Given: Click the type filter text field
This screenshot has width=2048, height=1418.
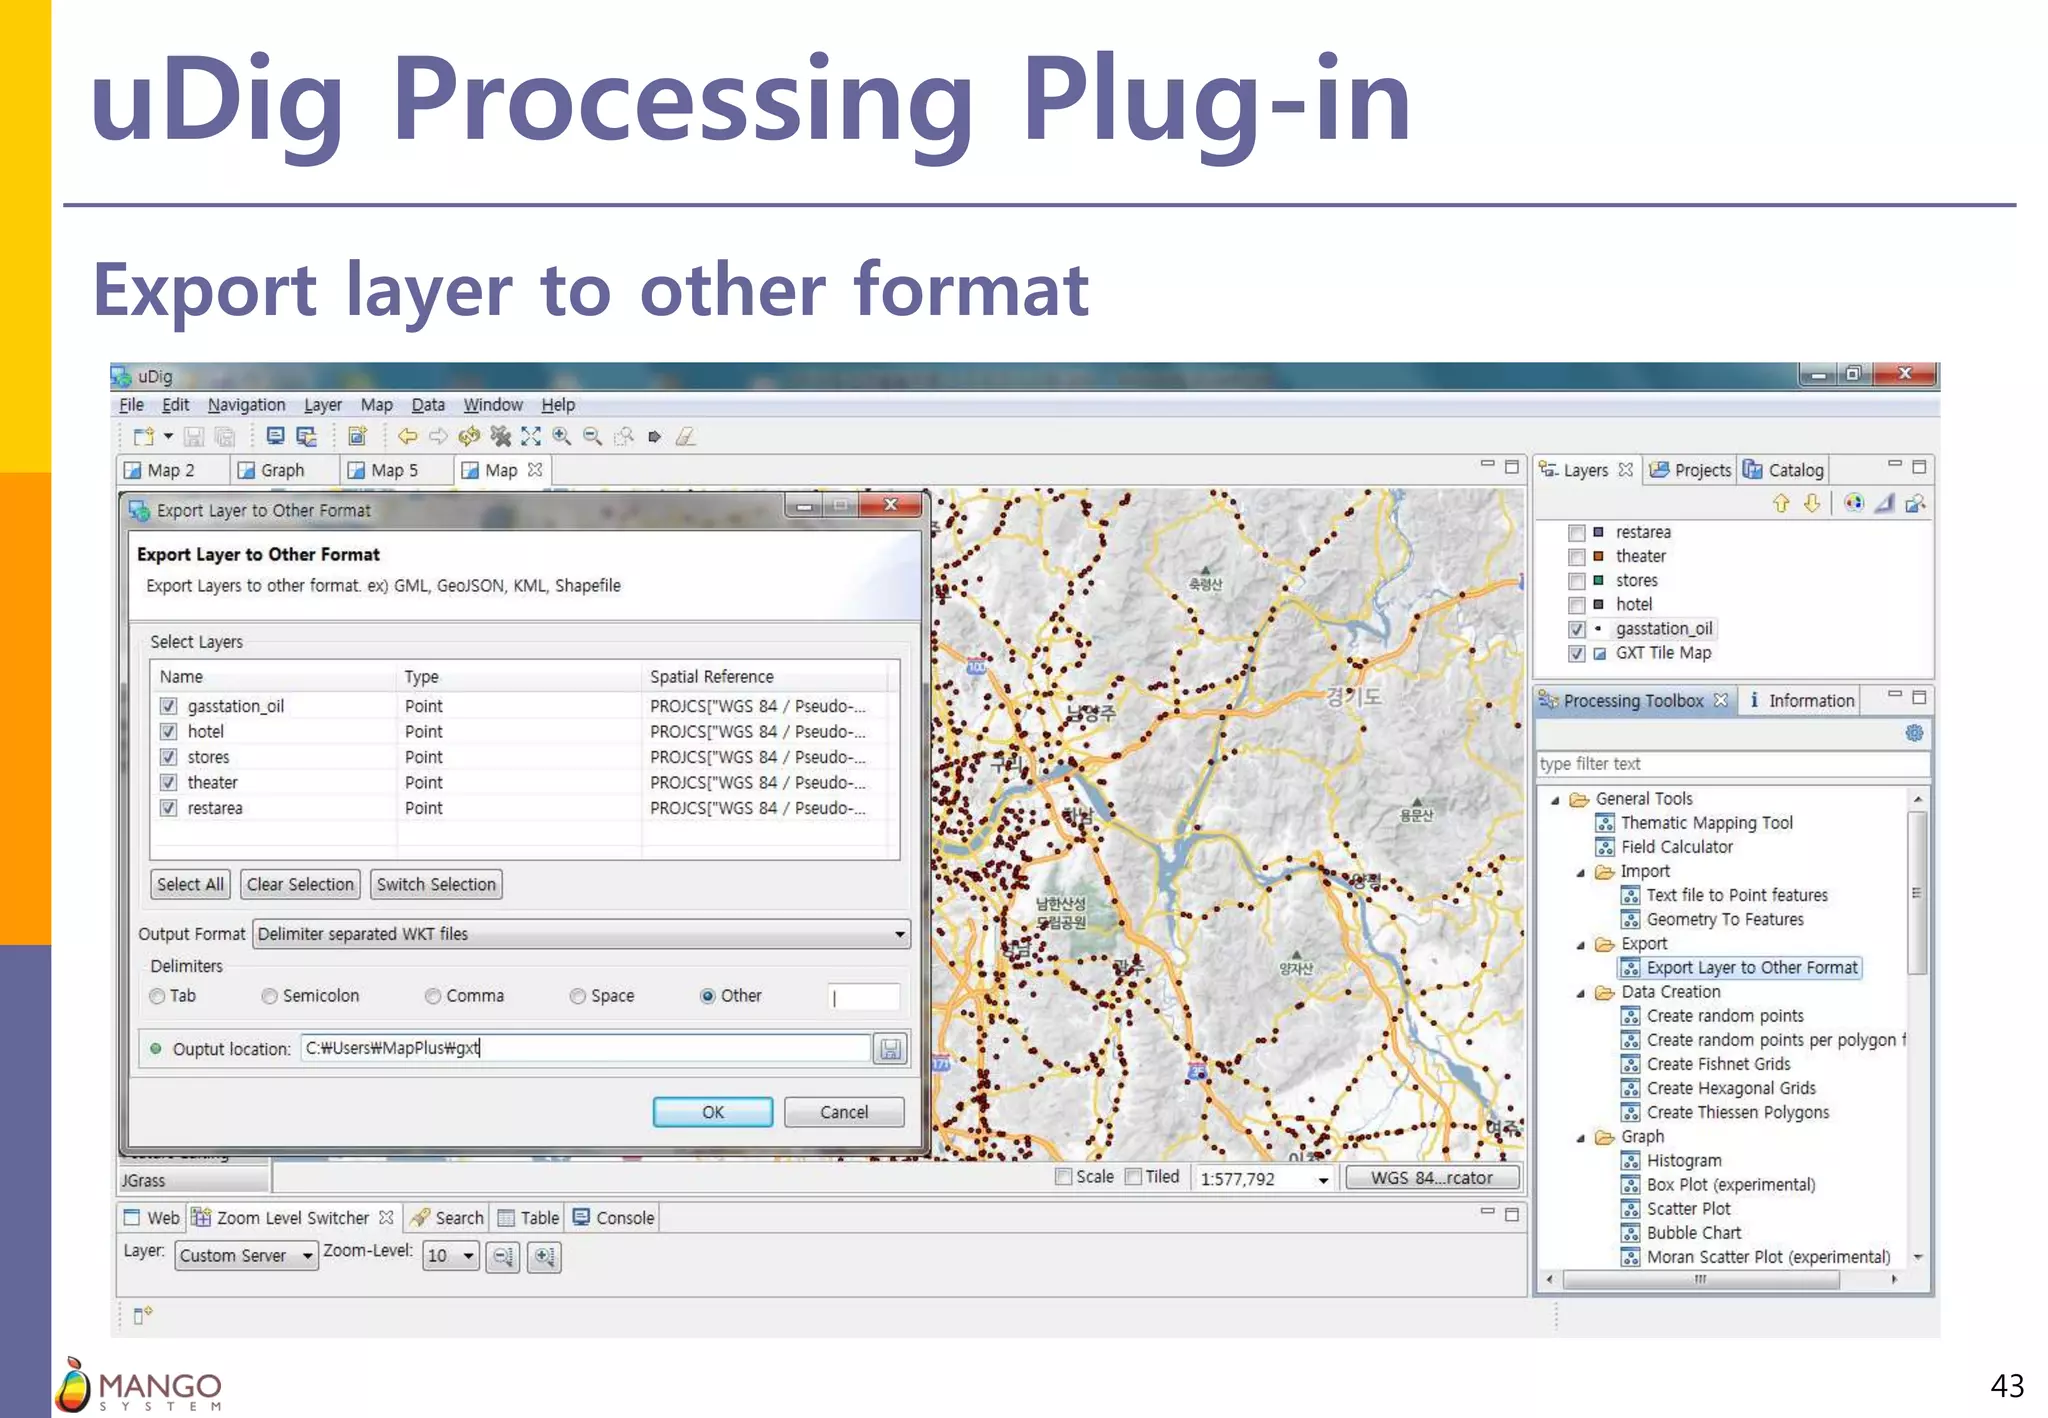Looking at the screenshot, I should pos(1733,764).
